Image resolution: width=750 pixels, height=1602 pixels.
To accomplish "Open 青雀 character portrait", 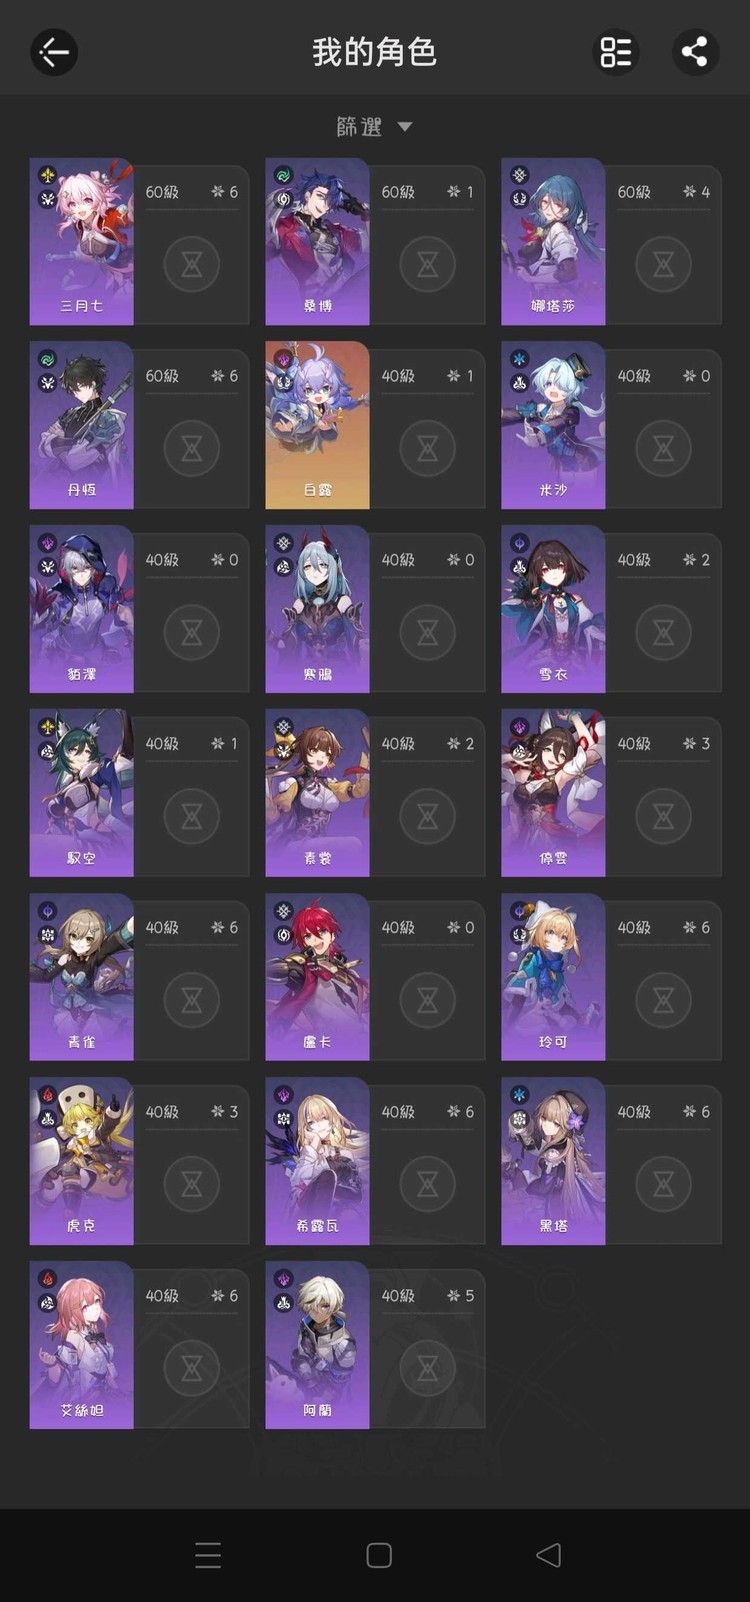I will [x=82, y=977].
